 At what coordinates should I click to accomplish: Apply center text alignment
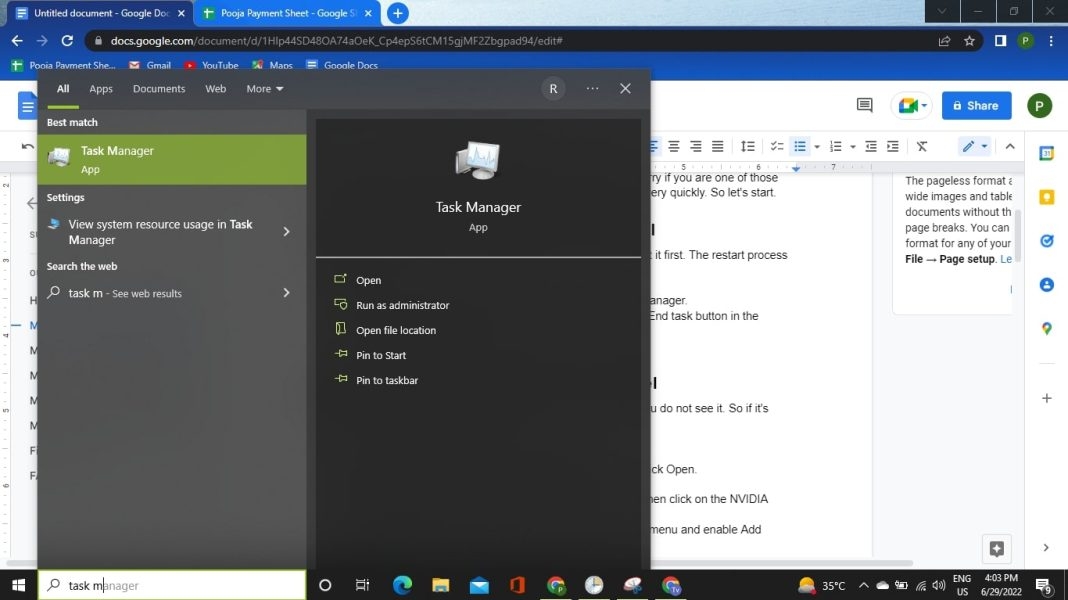pyautogui.click(x=674, y=146)
